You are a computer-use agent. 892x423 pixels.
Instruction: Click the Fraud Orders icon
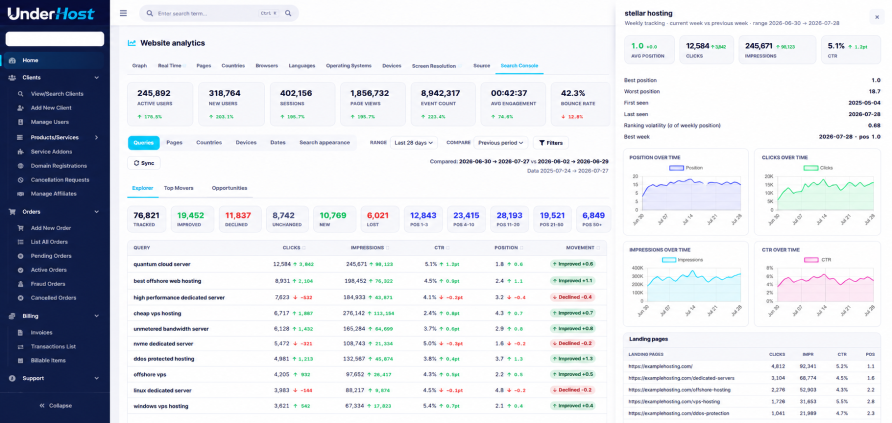click(20, 284)
